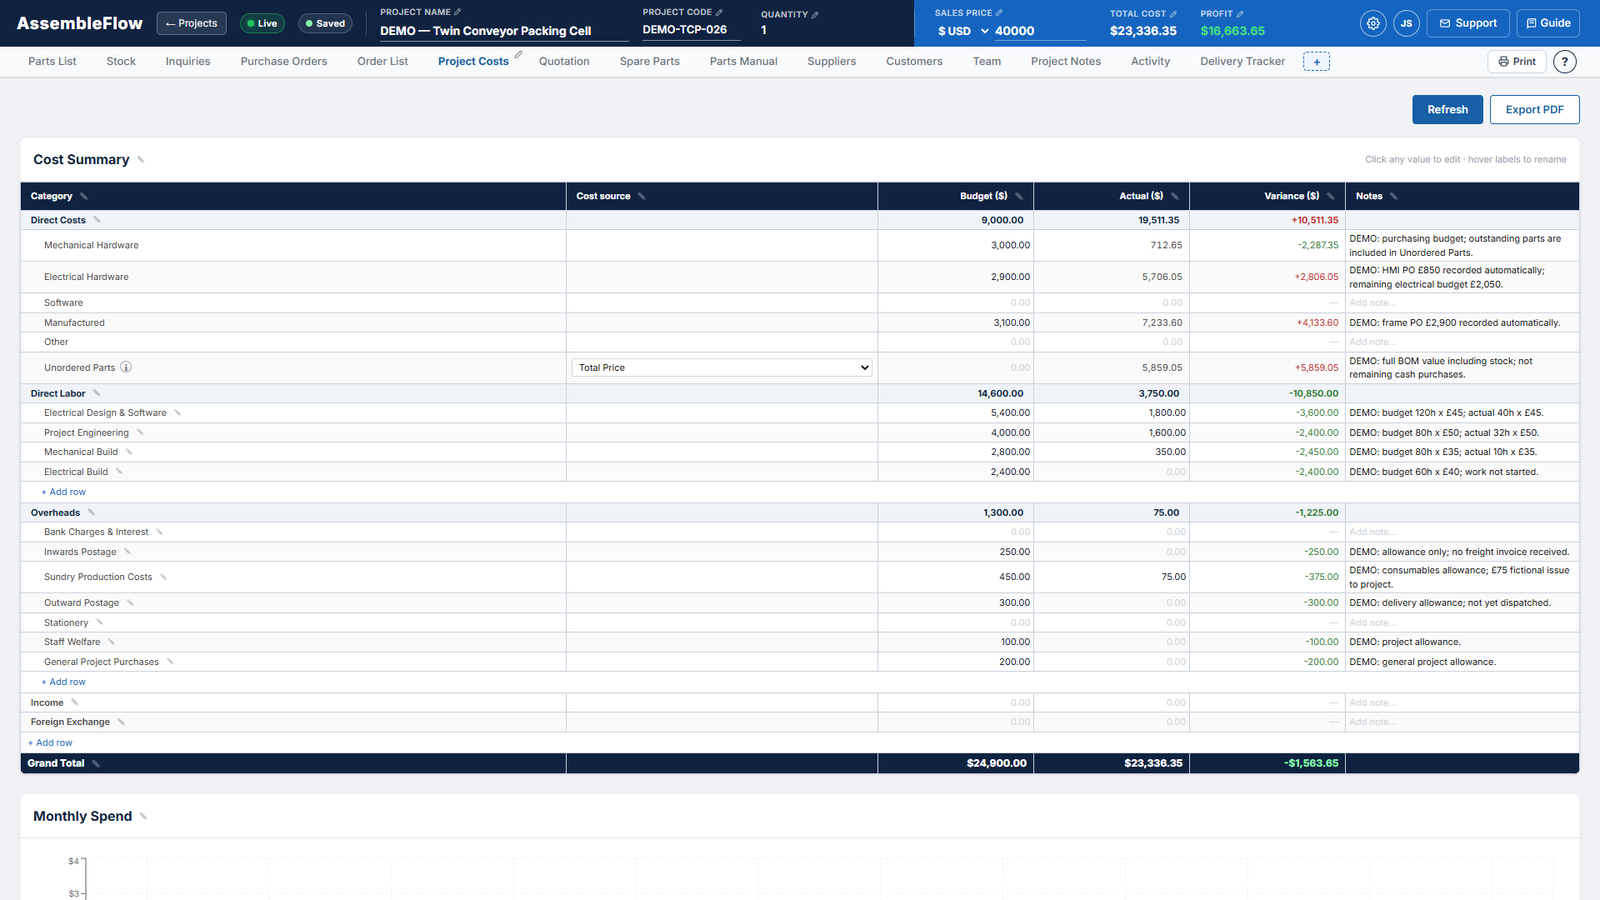Open the JS user avatar menu
1600x900 pixels.
(x=1406, y=23)
